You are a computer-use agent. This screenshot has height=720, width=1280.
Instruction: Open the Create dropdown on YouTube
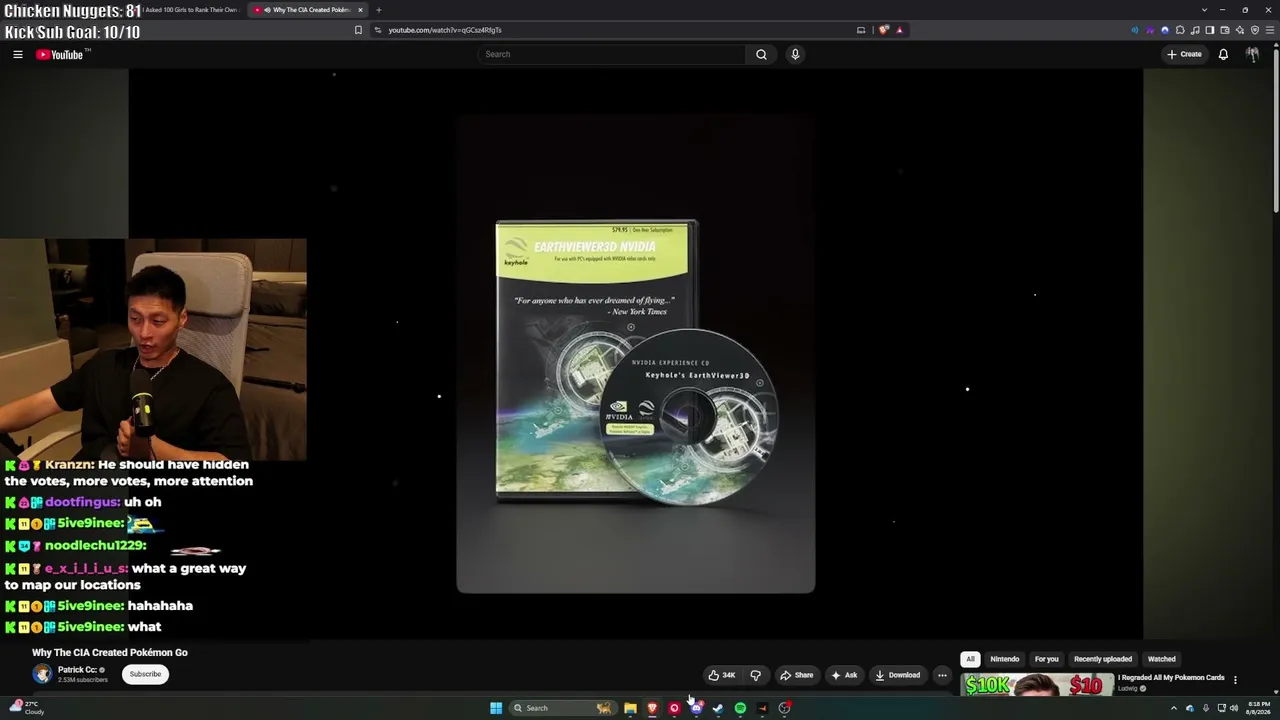click(x=1185, y=54)
